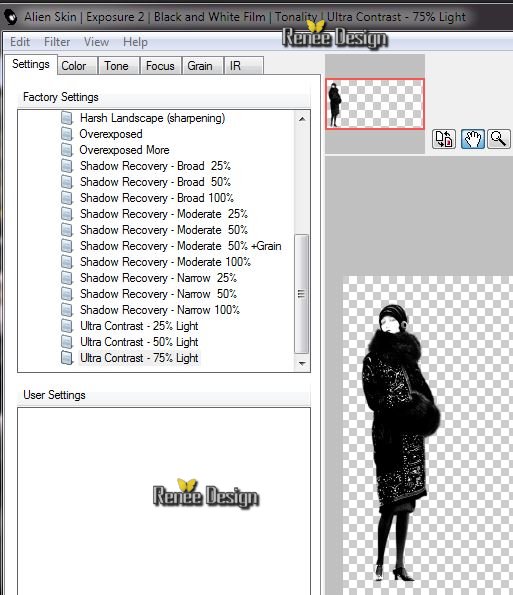Choose Shadow Recovery - Broad 100% preset

click(157, 198)
